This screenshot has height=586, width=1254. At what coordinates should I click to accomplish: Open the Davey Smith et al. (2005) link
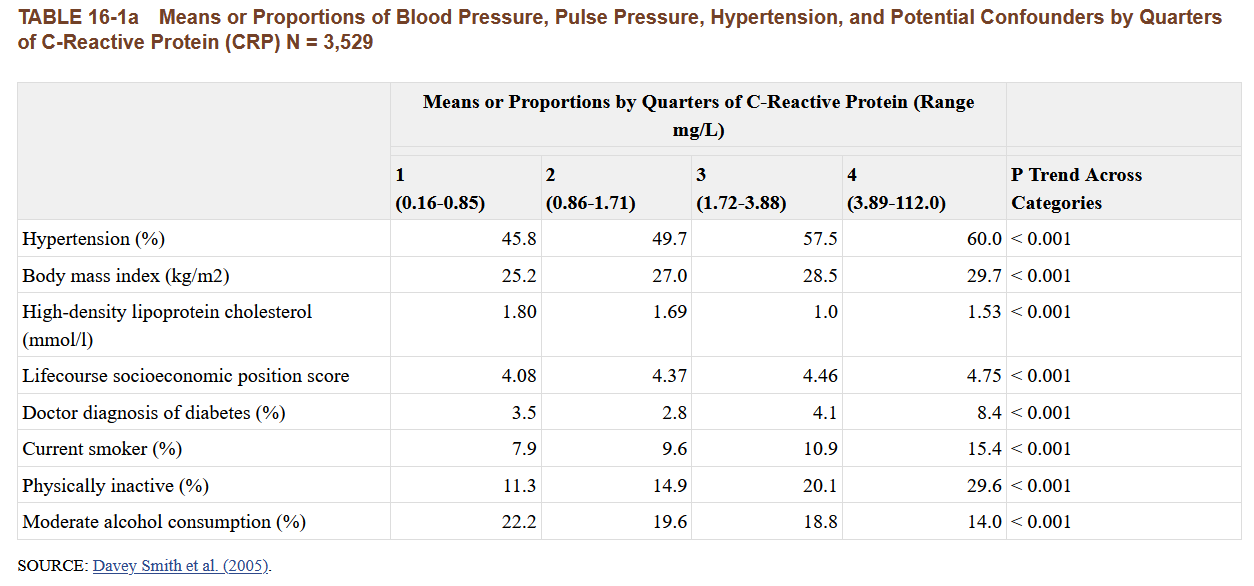pyautogui.click(x=180, y=566)
